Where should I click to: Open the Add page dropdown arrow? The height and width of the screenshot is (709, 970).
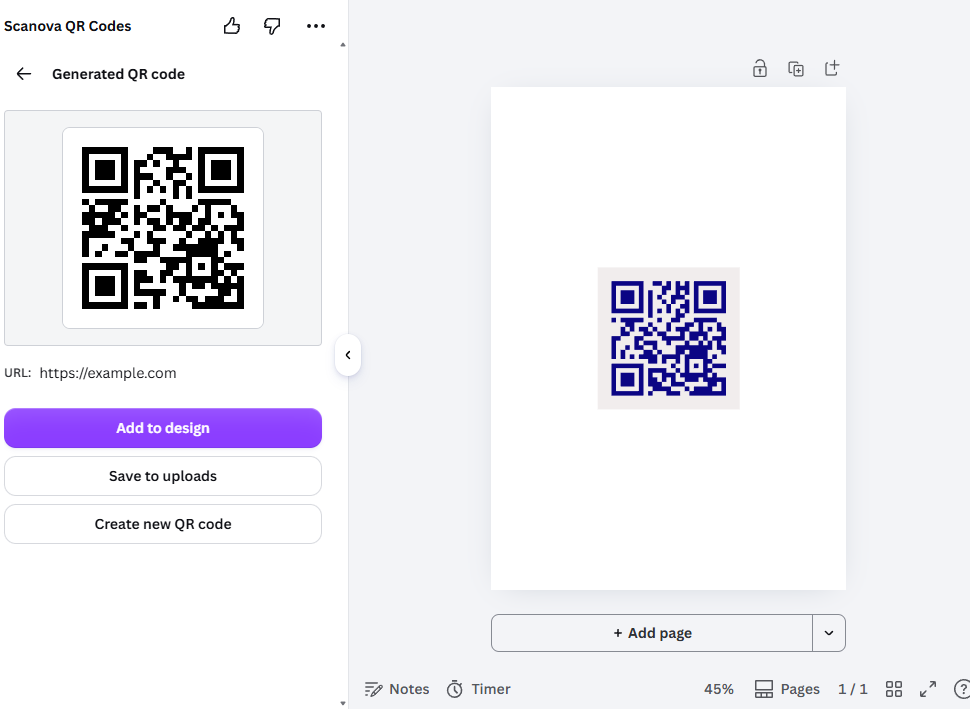829,633
